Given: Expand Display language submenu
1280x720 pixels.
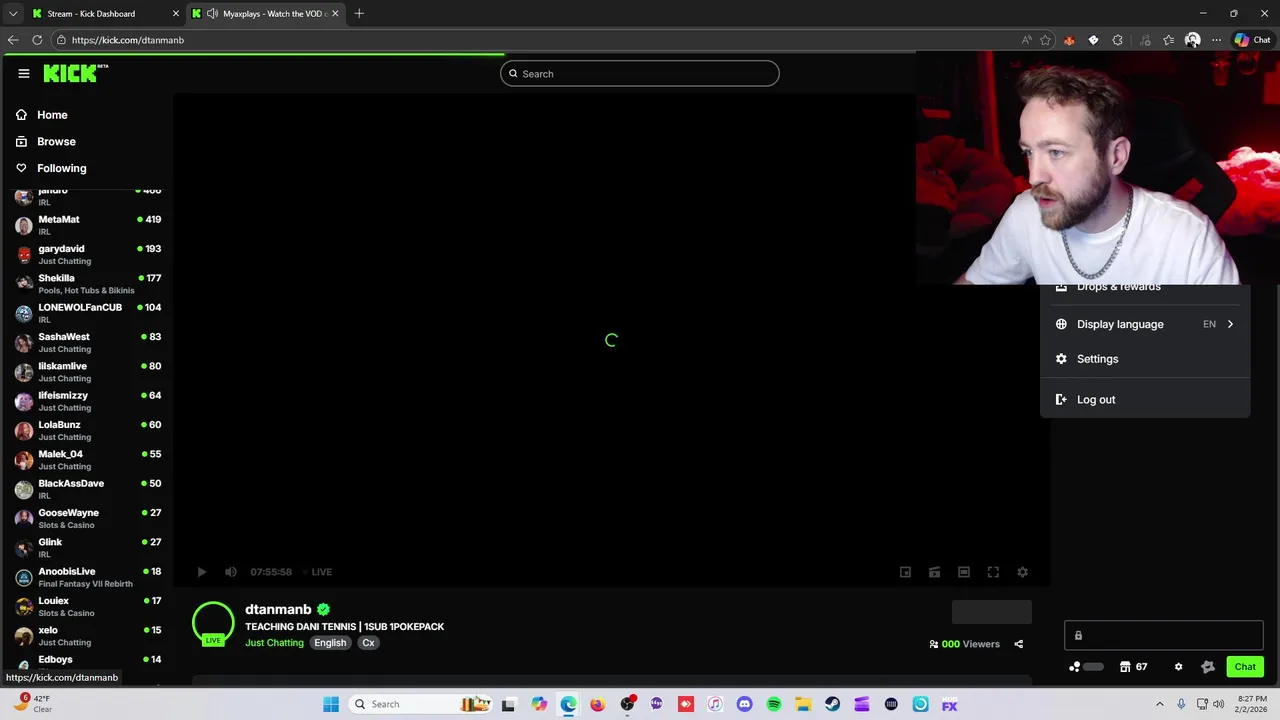Looking at the screenshot, I should point(1145,324).
